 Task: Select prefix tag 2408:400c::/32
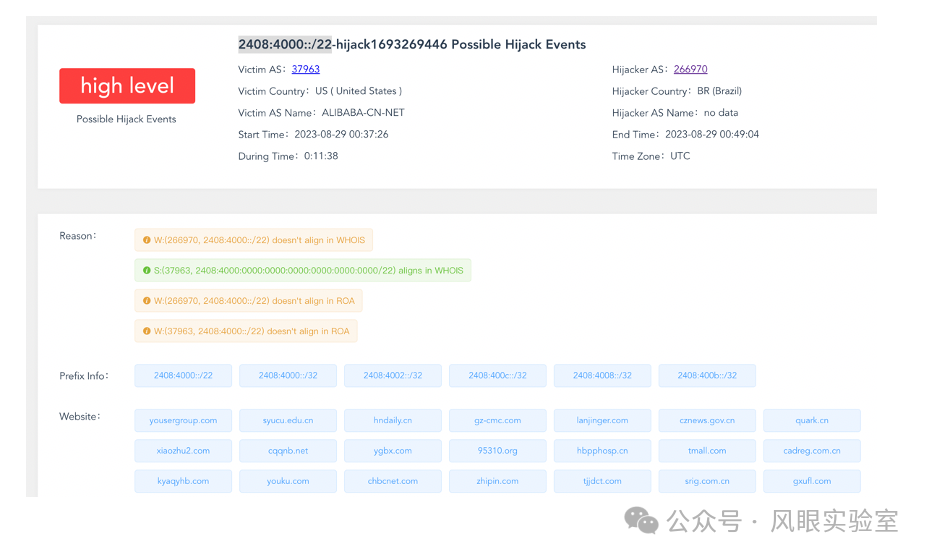pos(497,376)
